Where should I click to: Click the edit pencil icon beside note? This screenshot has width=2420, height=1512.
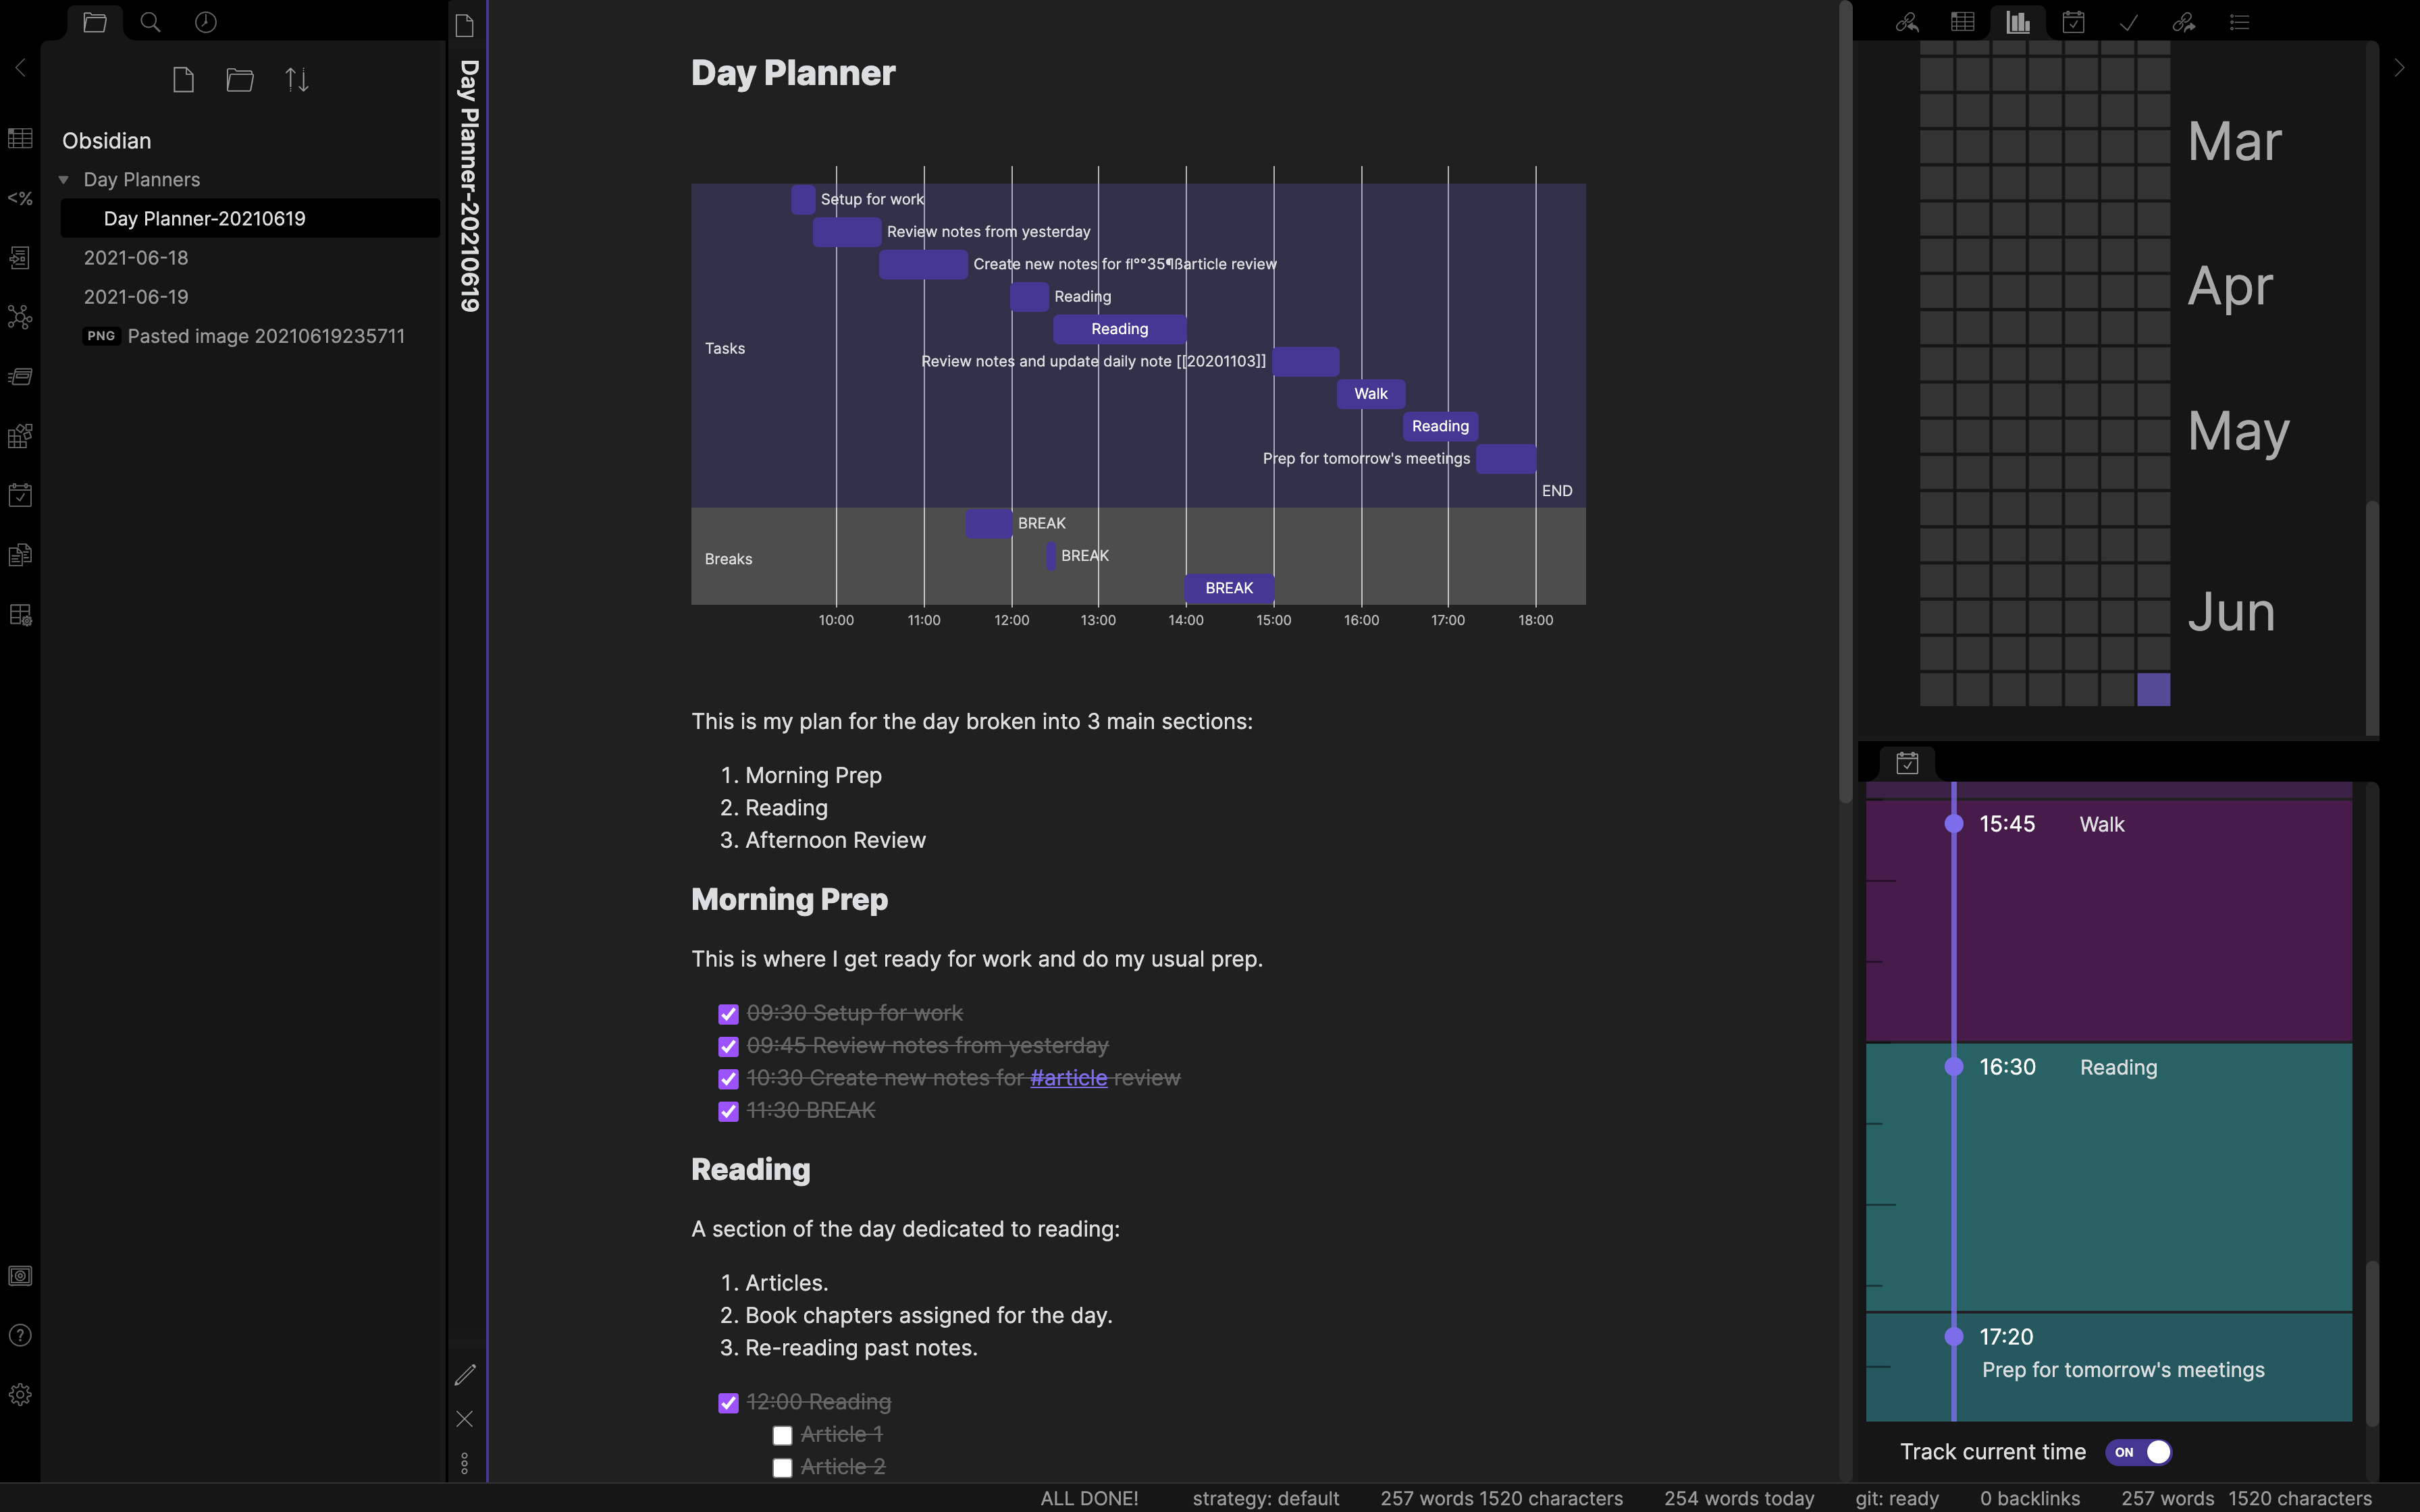click(465, 1375)
